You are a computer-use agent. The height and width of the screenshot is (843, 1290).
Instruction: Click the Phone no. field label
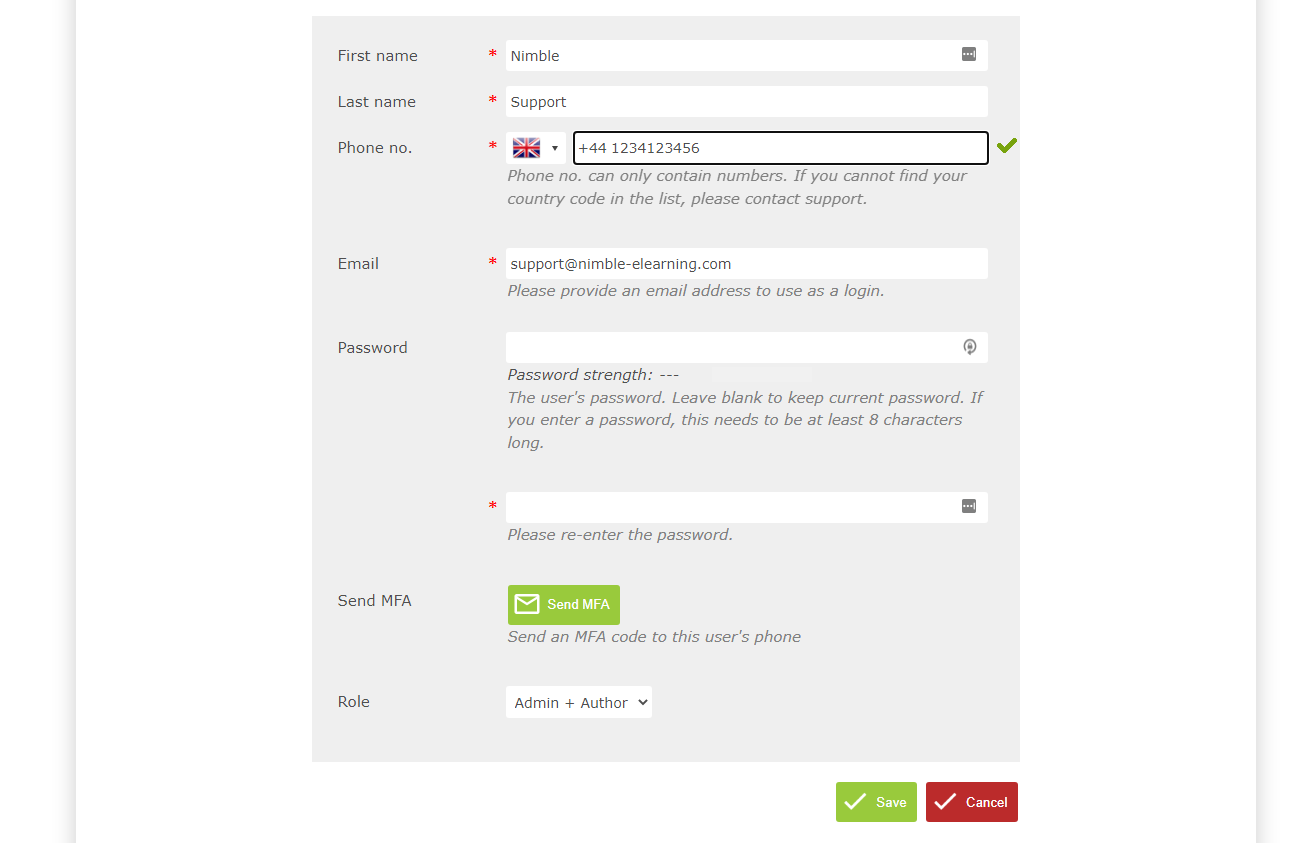pos(375,148)
